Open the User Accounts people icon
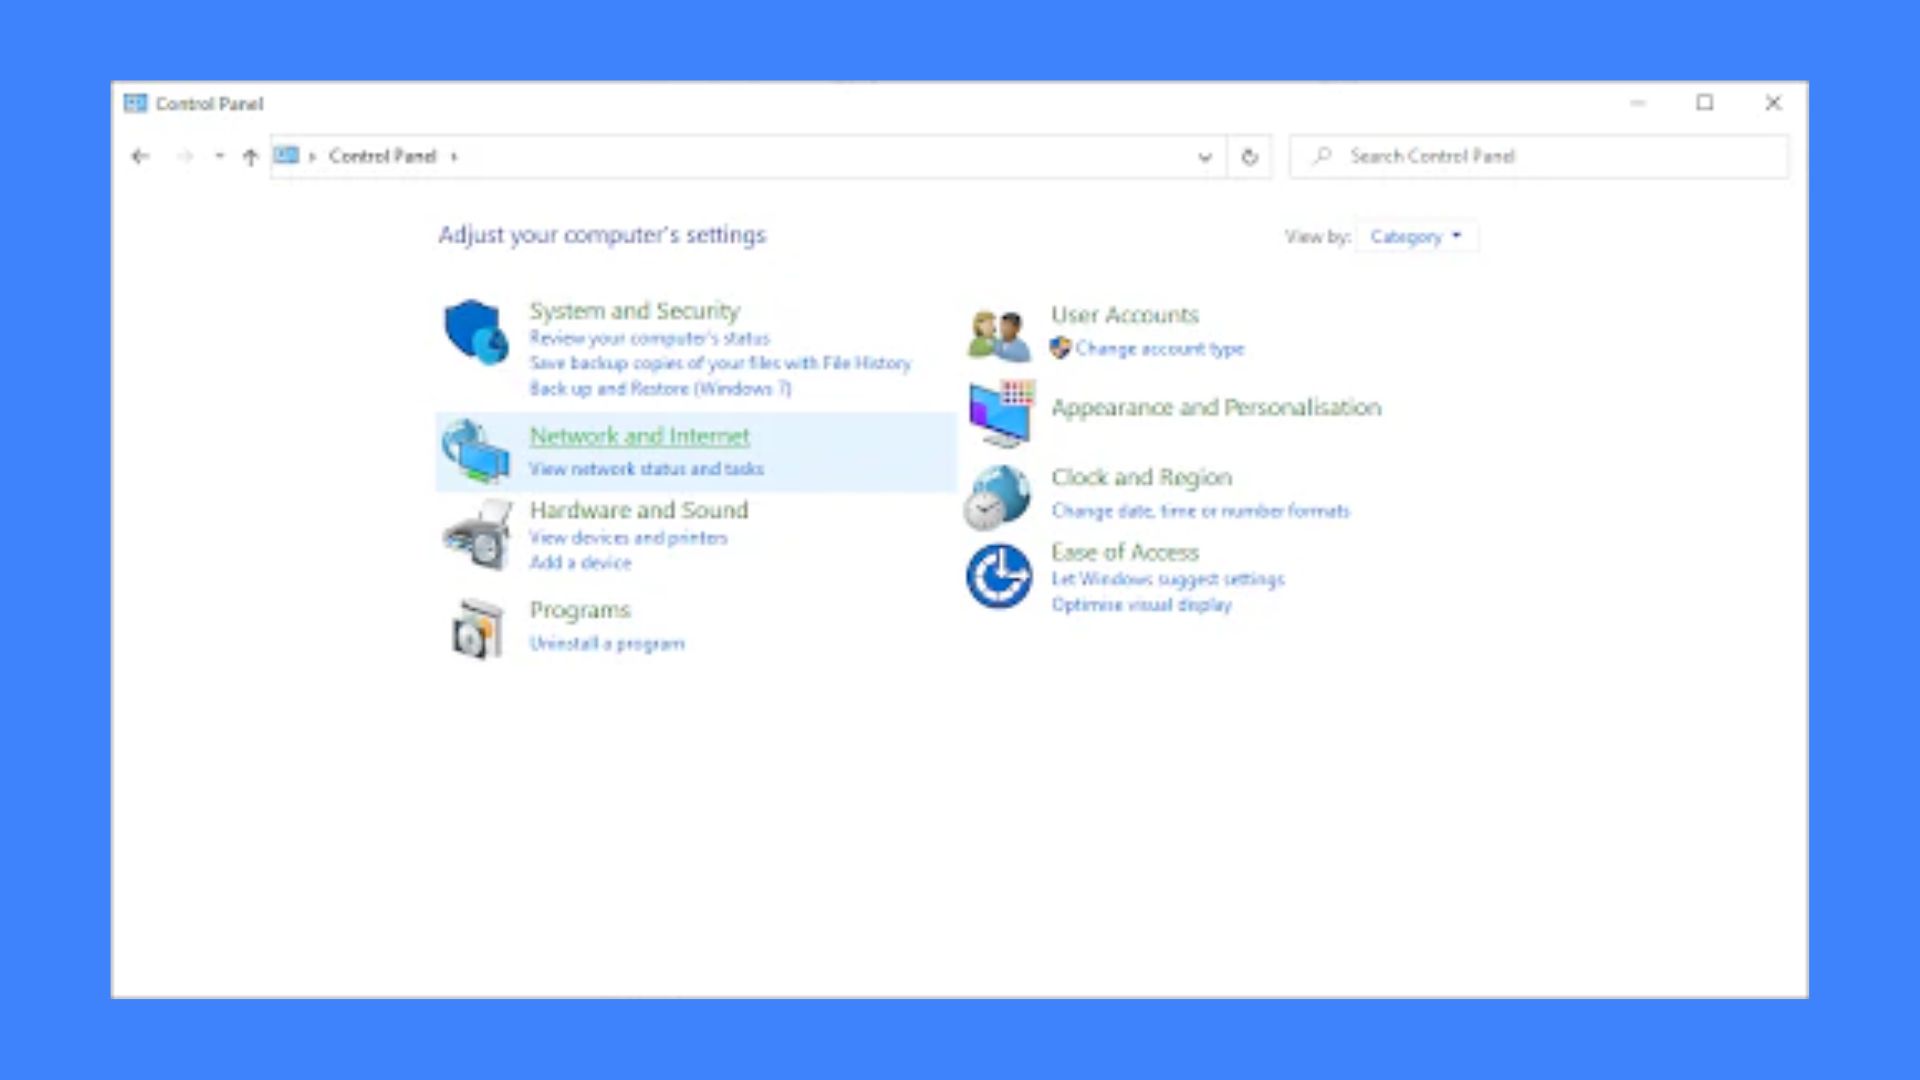This screenshot has height=1080, width=1920. [998, 335]
